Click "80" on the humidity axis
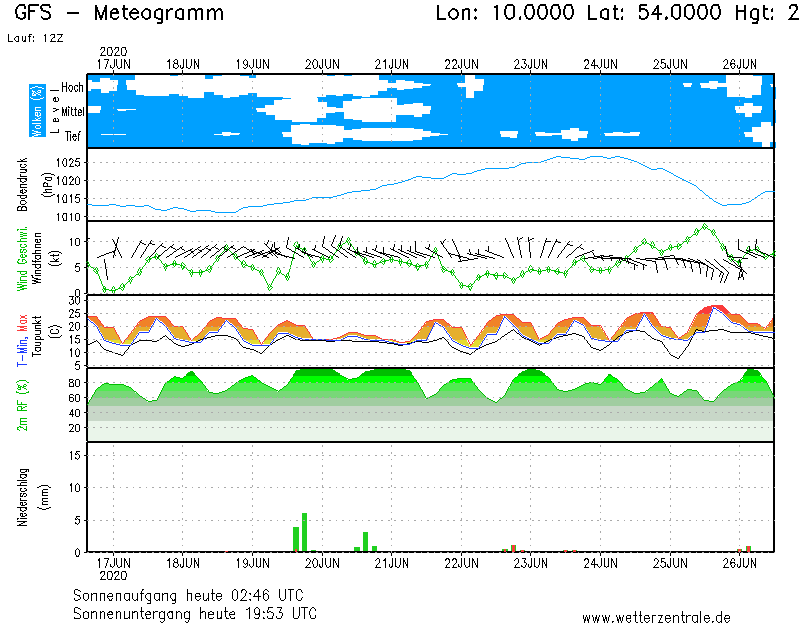The height and width of the screenshot is (625, 800). point(74,383)
